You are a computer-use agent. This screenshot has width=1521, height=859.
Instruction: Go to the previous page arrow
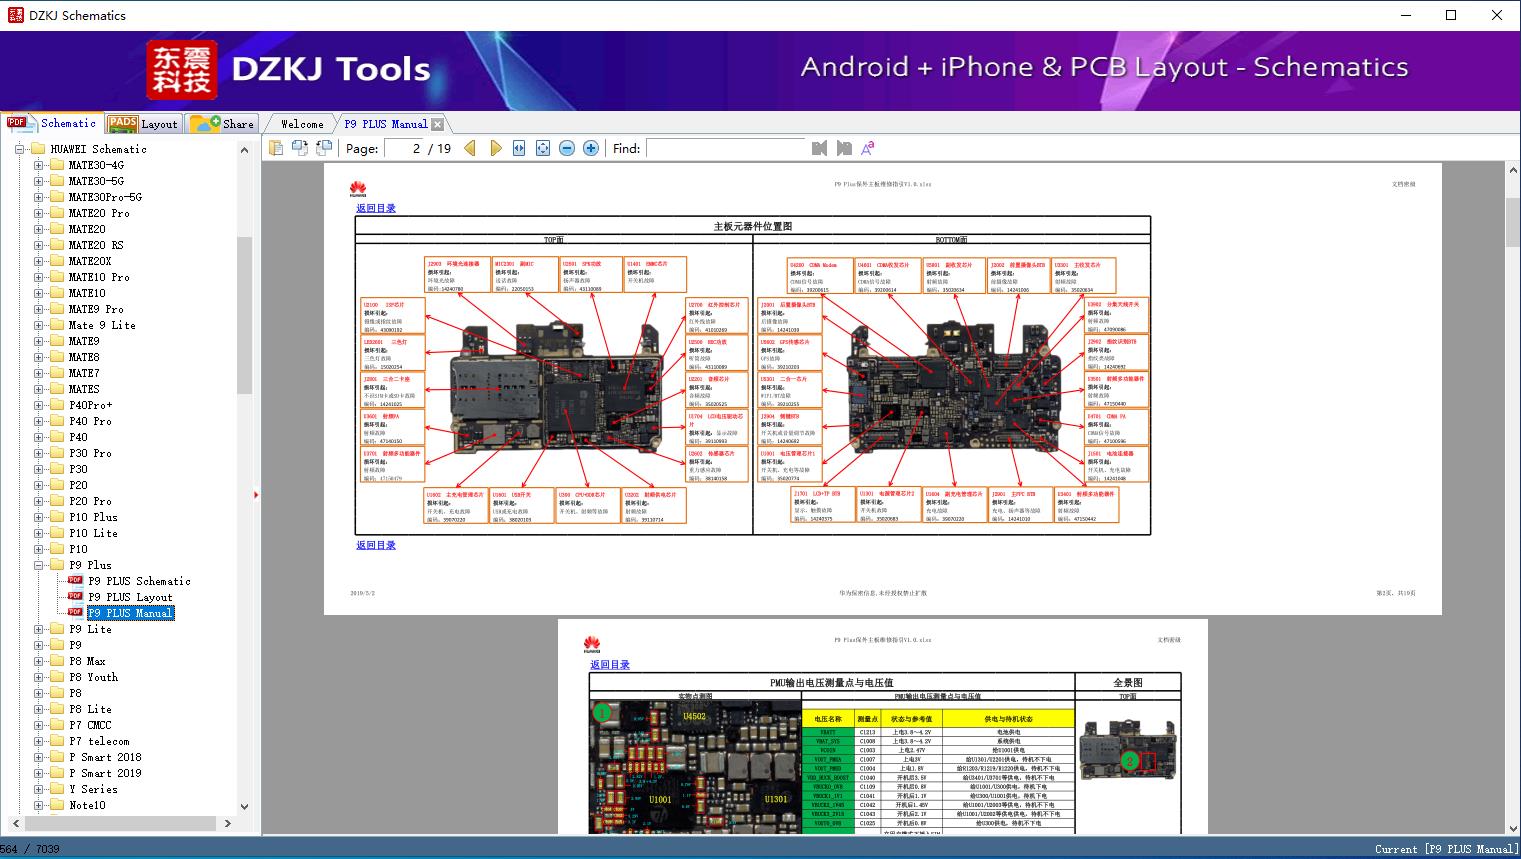[471, 148]
